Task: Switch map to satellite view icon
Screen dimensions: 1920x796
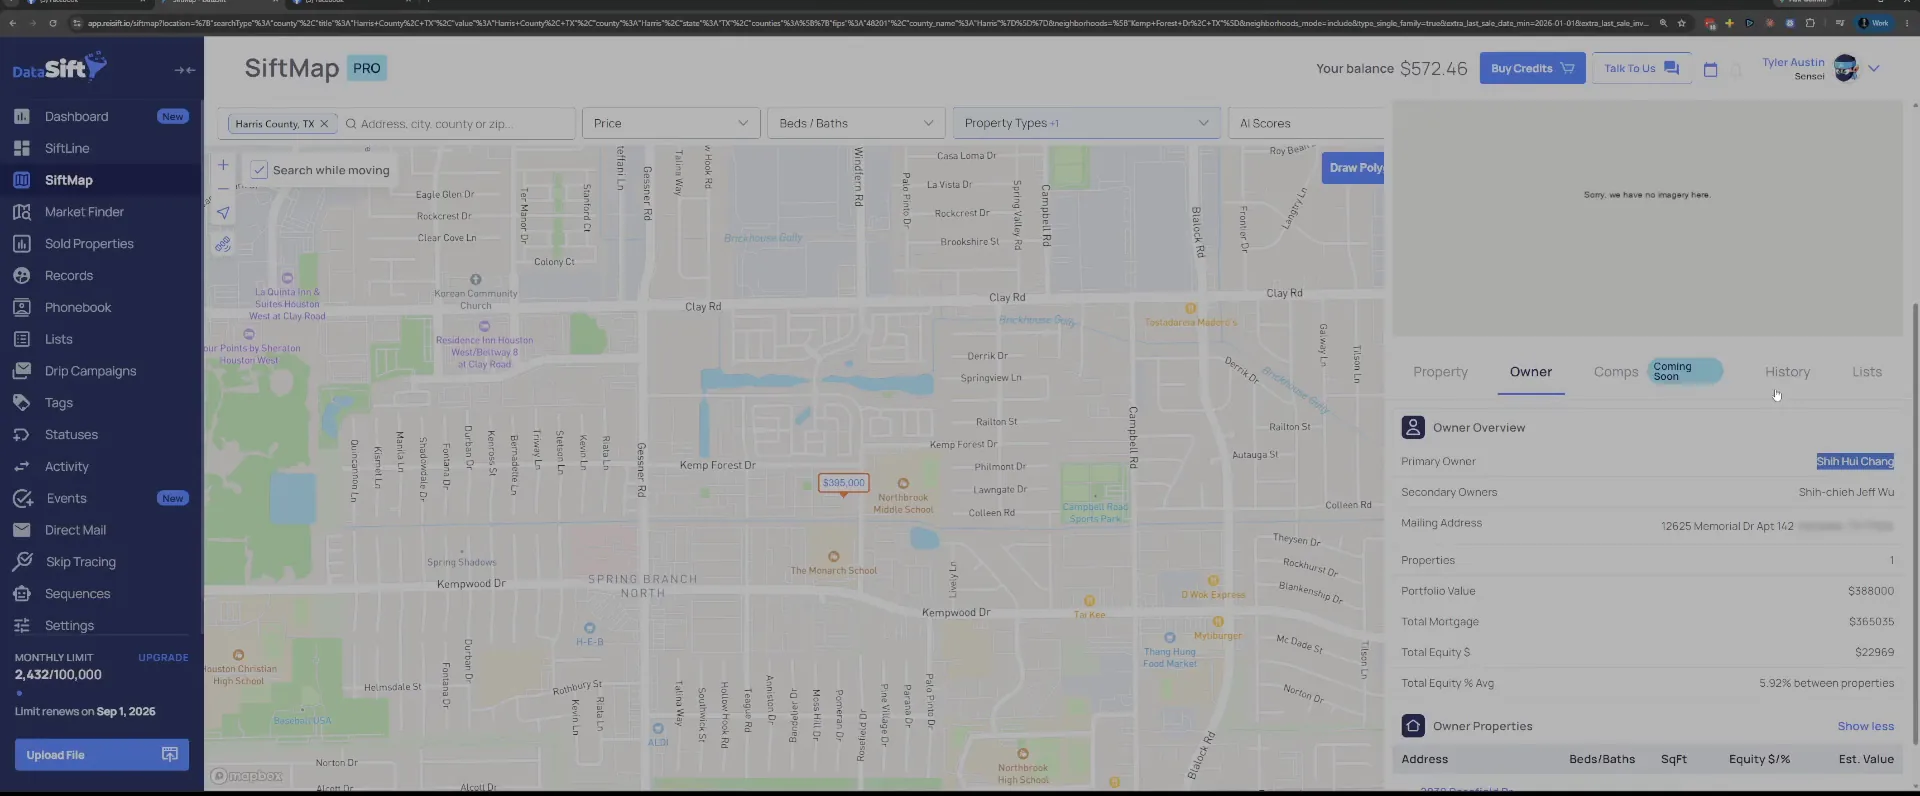Action: [x=223, y=244]
